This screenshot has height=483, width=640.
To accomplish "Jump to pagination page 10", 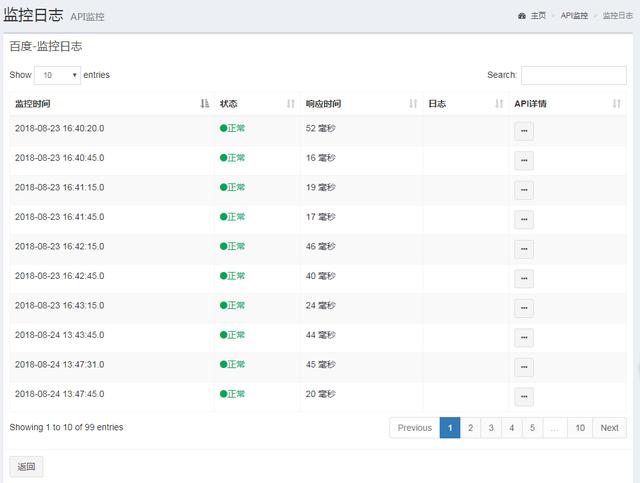I will 580,428.
